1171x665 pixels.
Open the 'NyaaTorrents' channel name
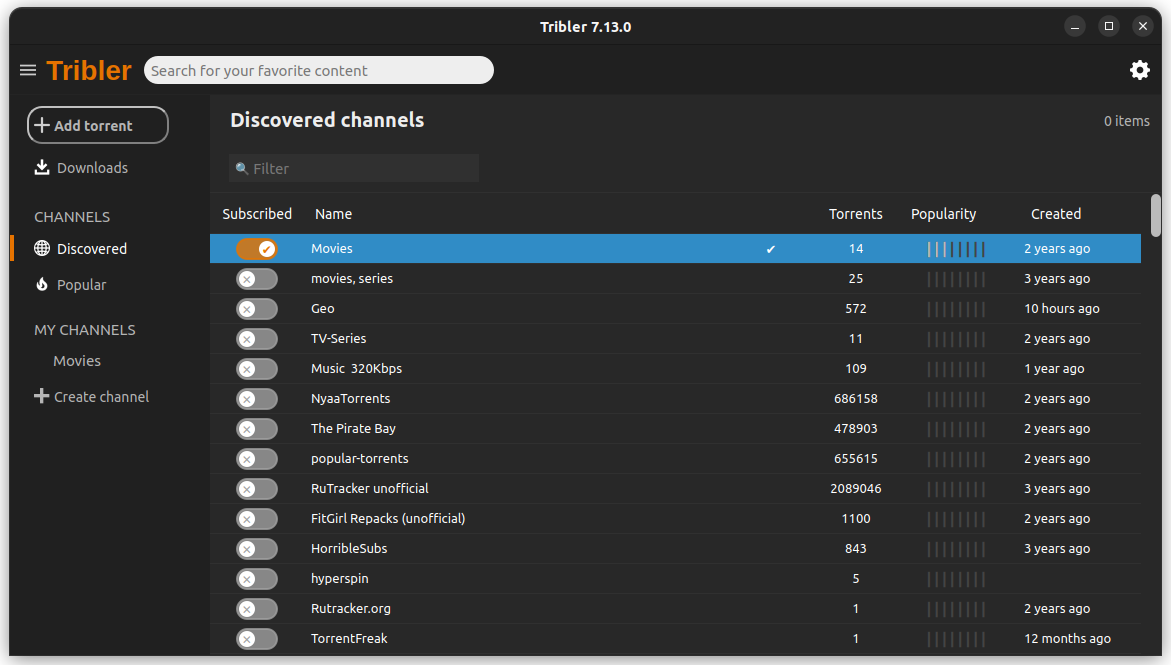(x=350, y=399)
